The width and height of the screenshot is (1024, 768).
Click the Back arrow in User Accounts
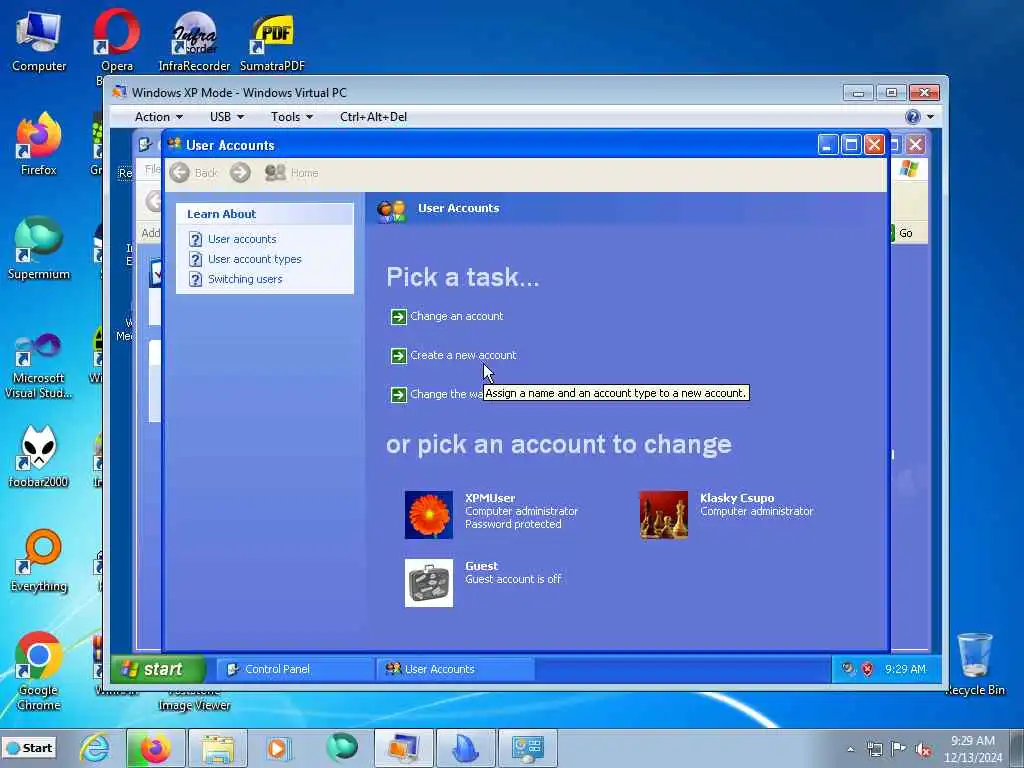(x=180, y=172)
